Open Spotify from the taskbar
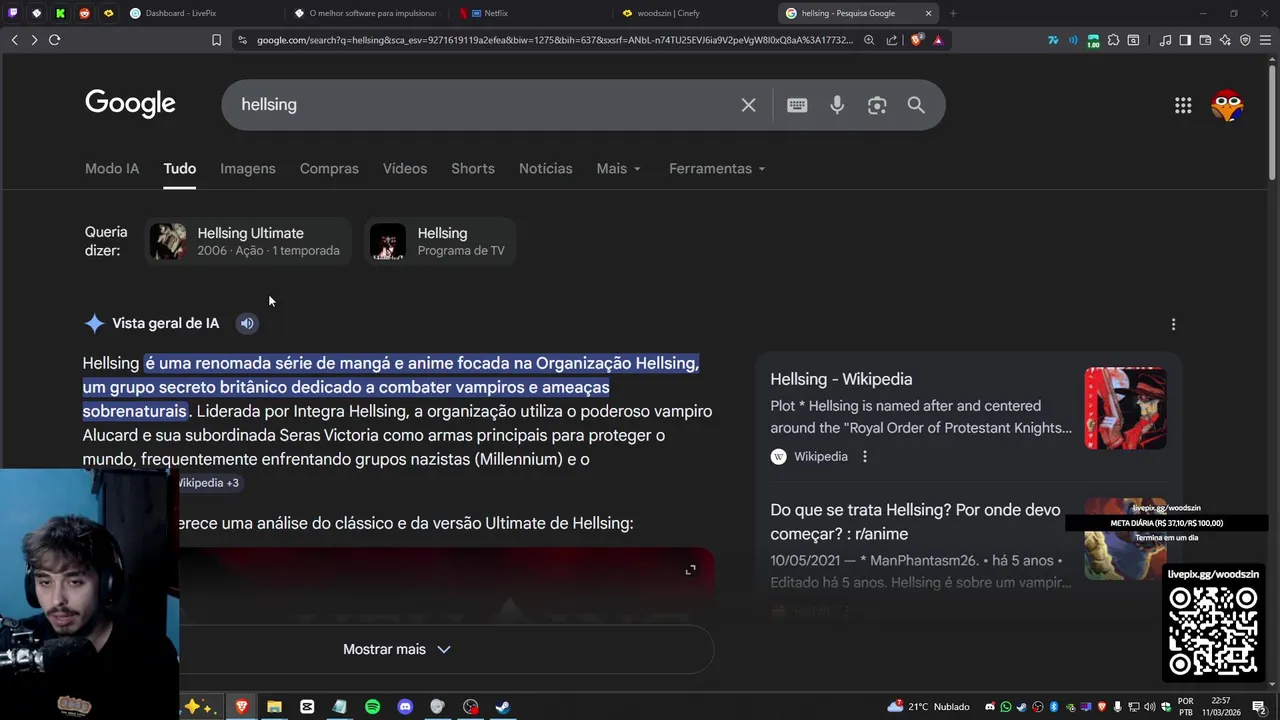Screen dimensions: 1280x720 coord(372,707)
